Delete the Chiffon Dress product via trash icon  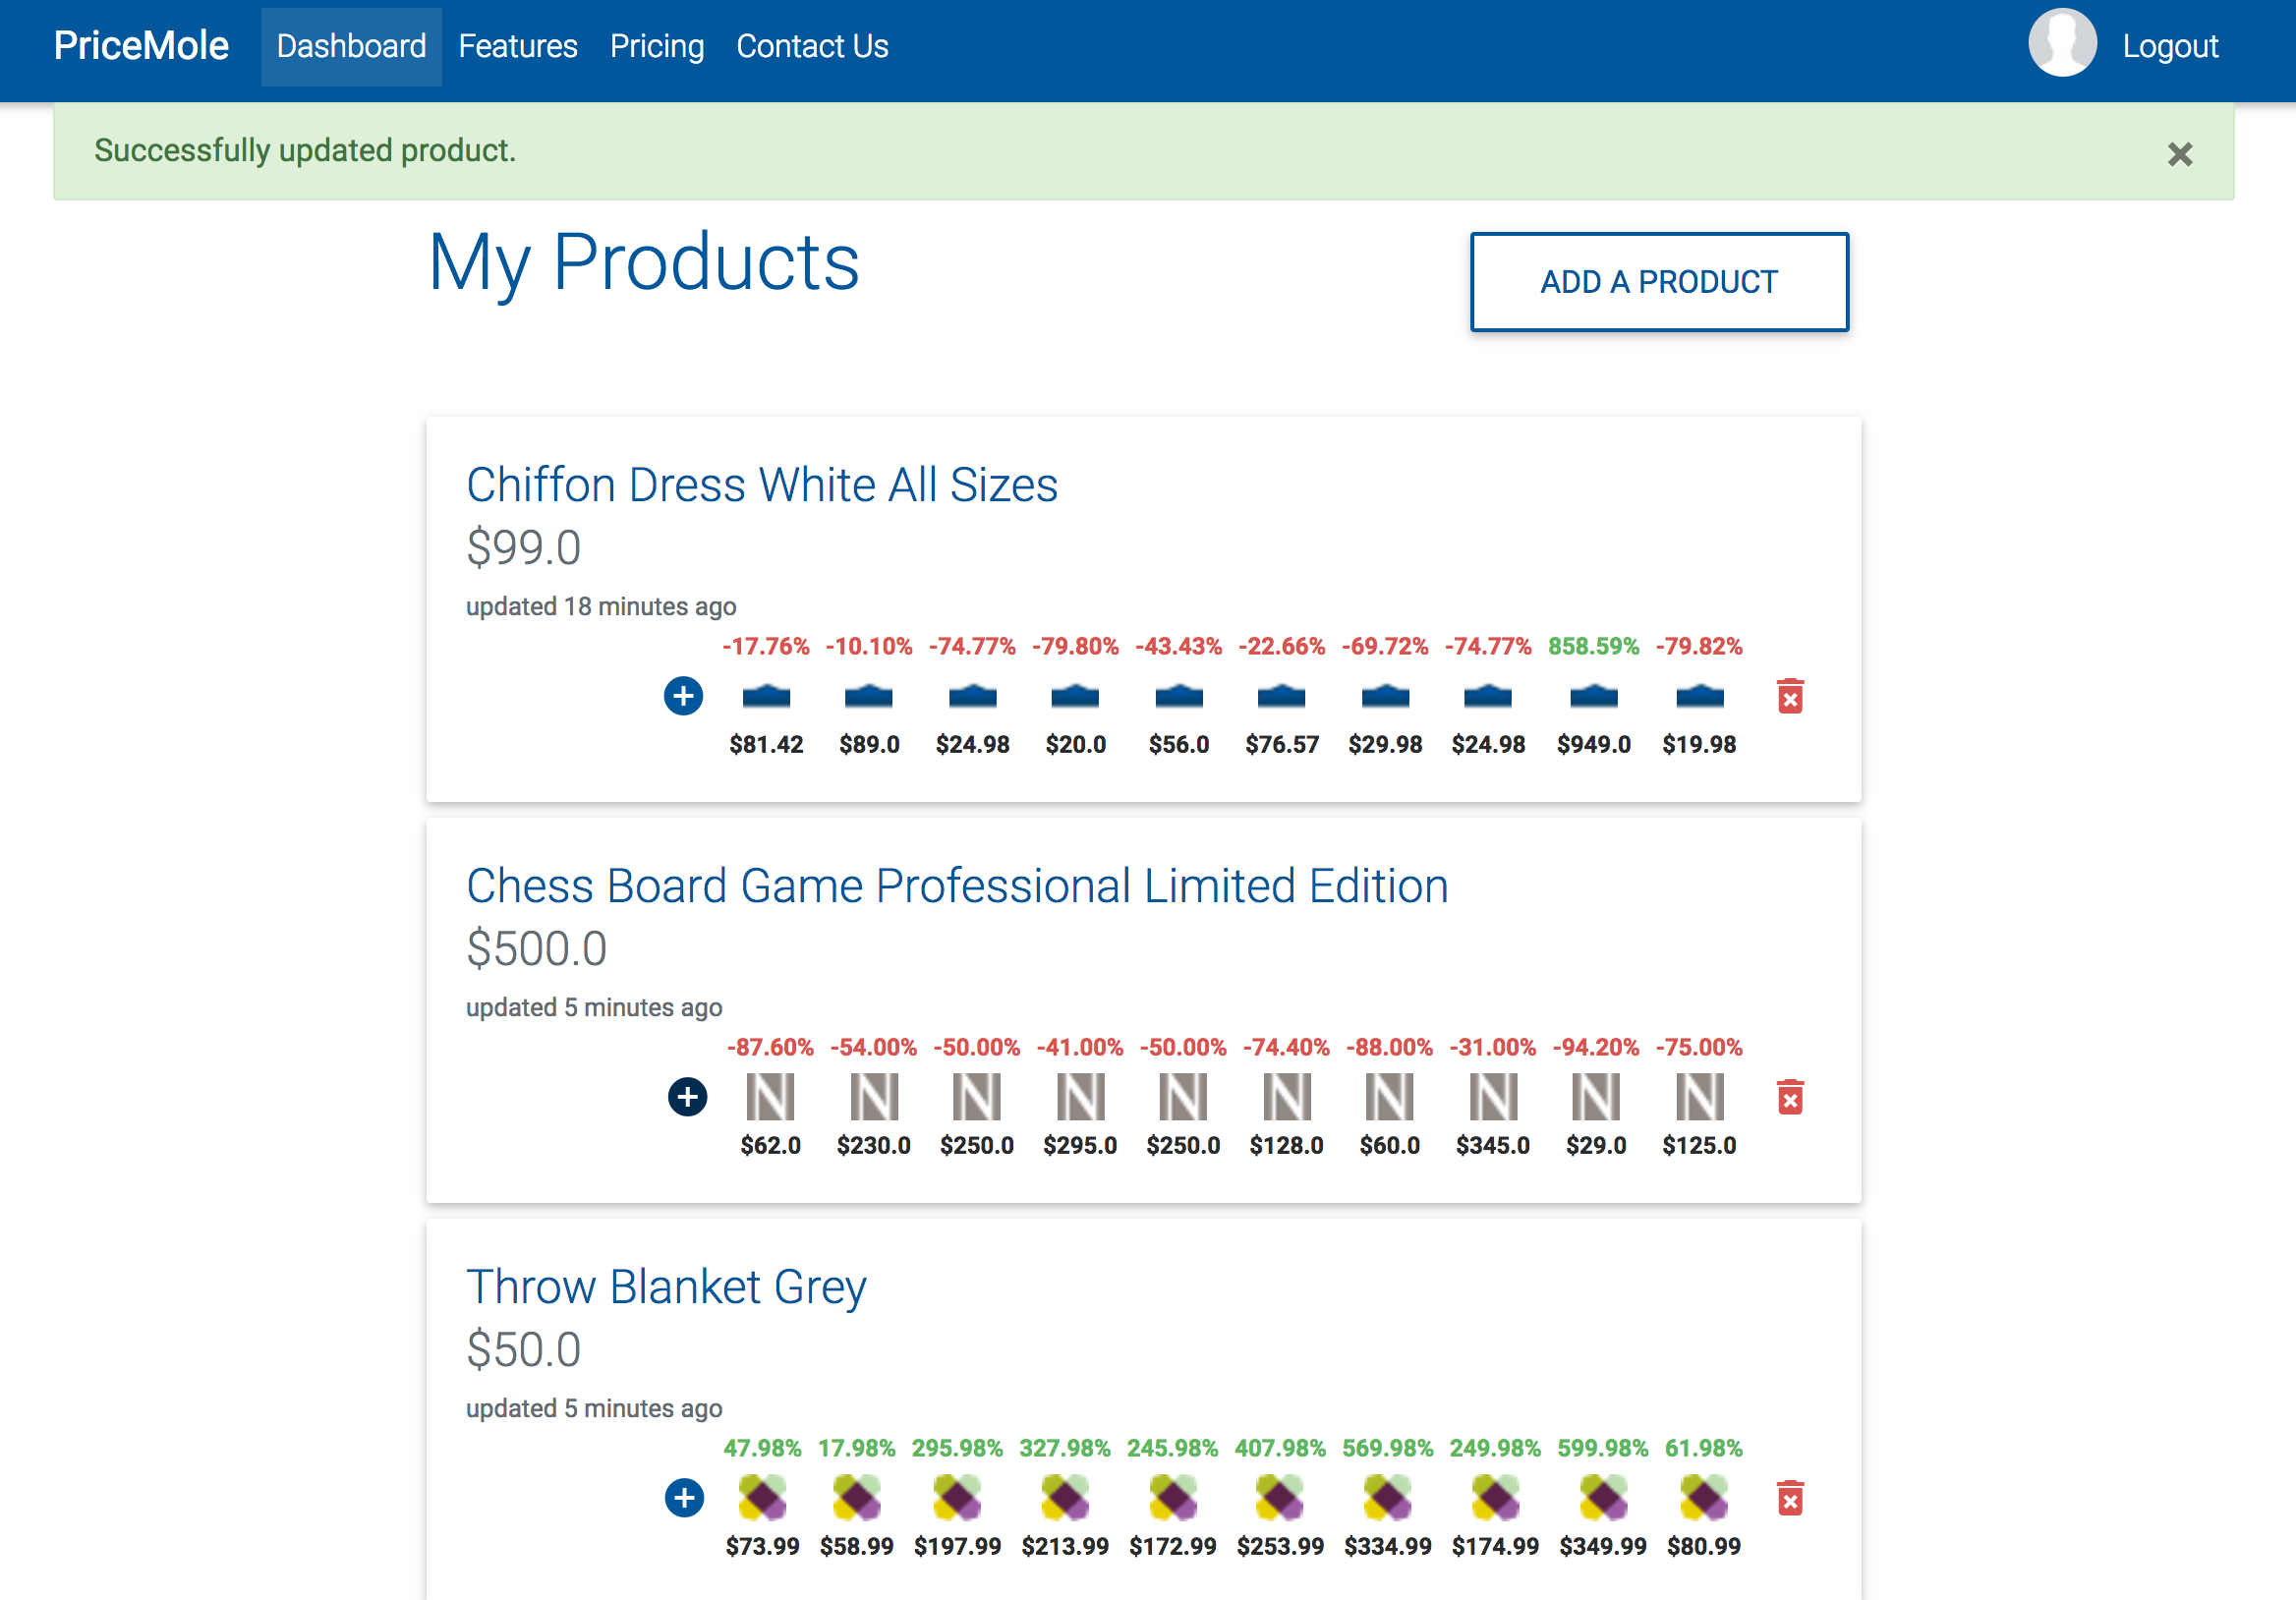pos(1790,696)
